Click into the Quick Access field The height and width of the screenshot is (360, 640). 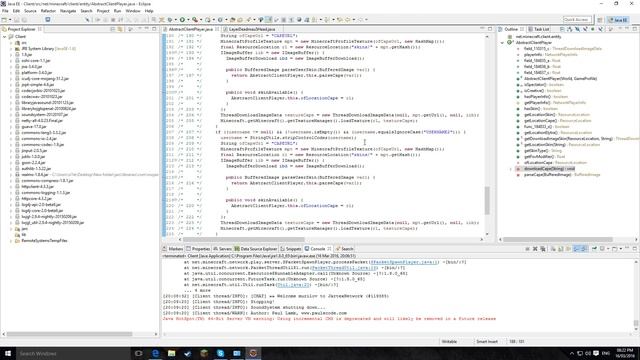(x=577, y=20)
